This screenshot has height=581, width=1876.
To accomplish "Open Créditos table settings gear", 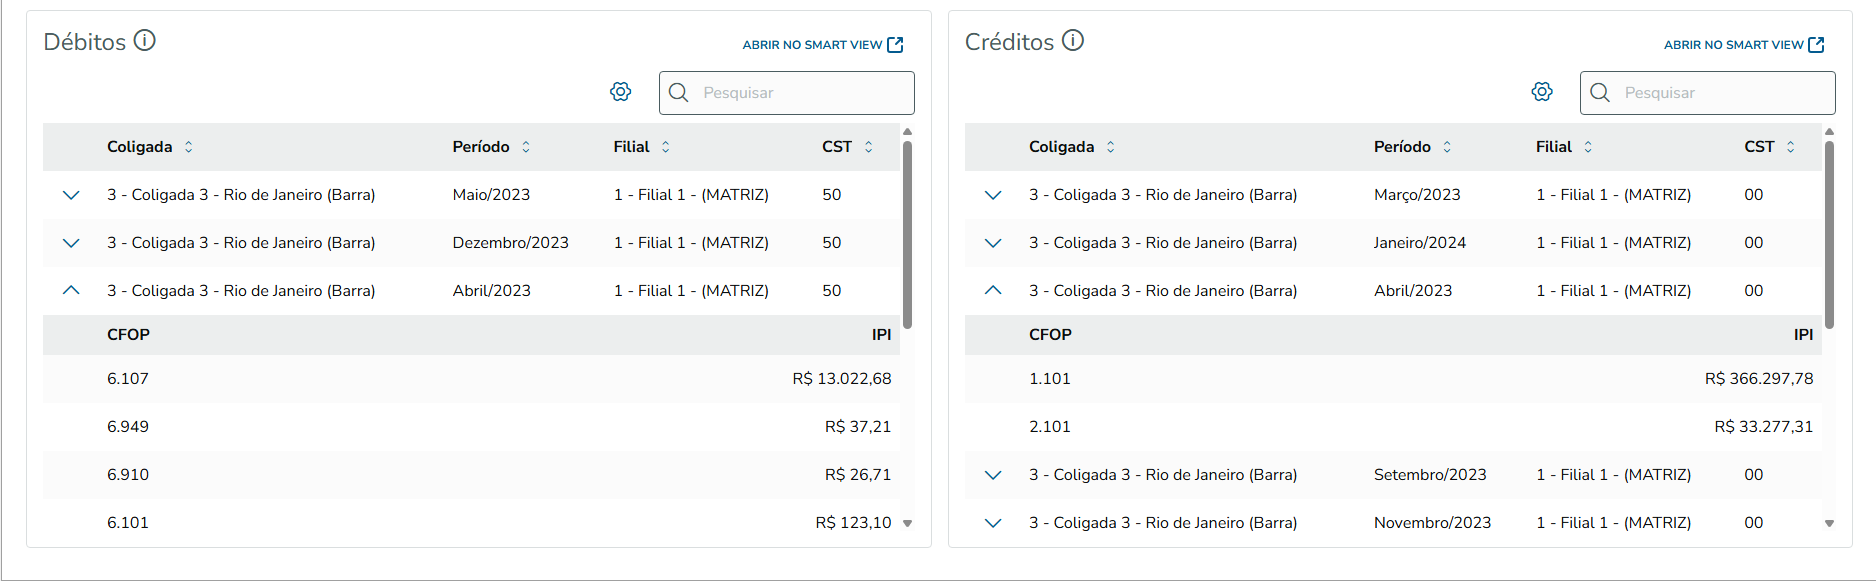I will [1542, 92].
